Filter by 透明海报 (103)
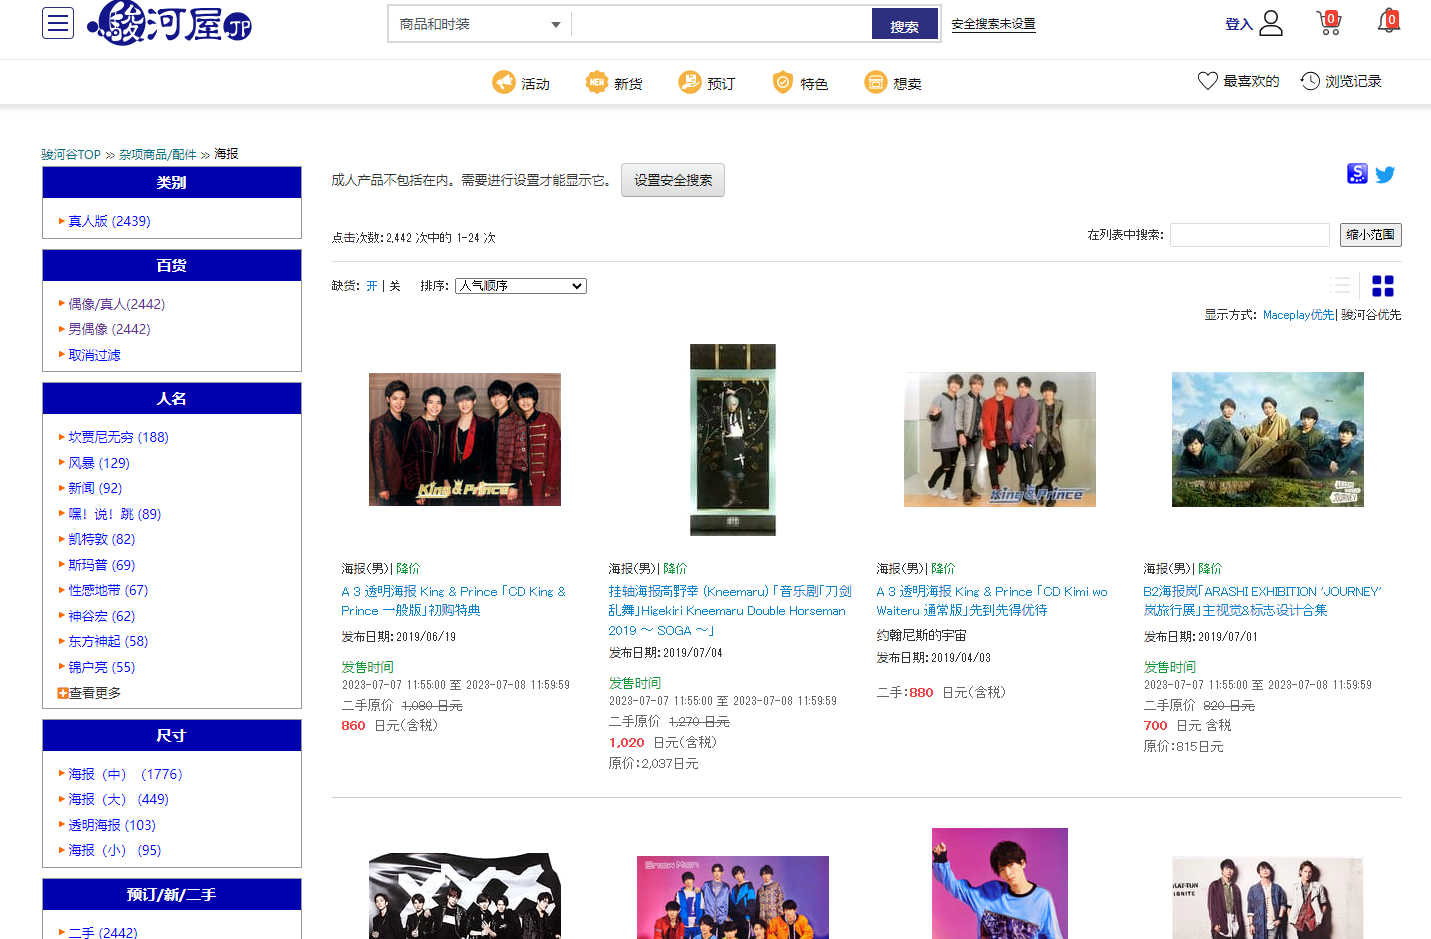Viewport: 1431px width, 939px height. (x=112, y=825)
